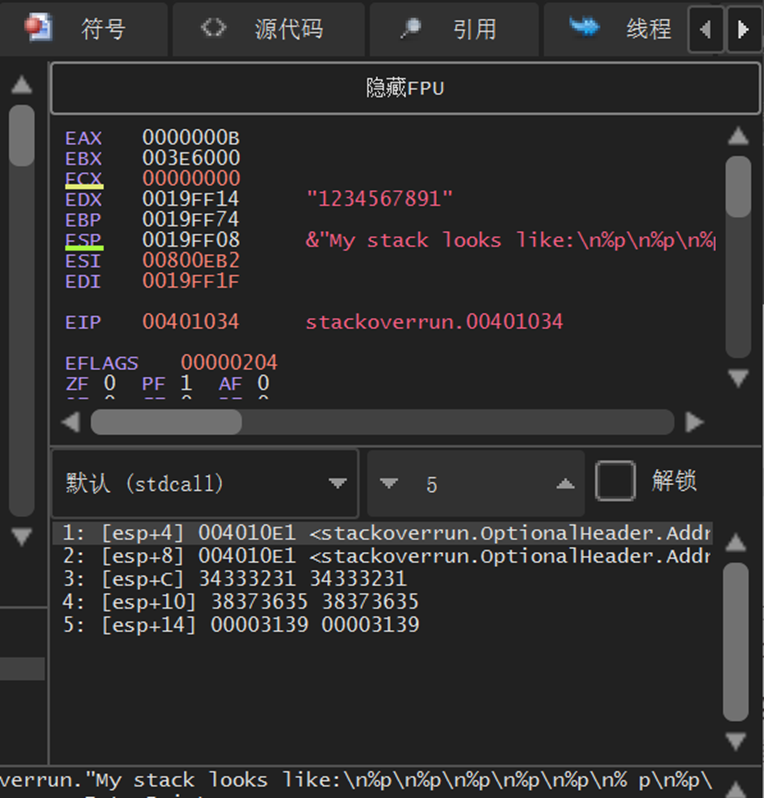Screen dimensions: 764x798
Task: Click the stackoverrun.00401034 EIP label
Action: [x=434, y=322]
